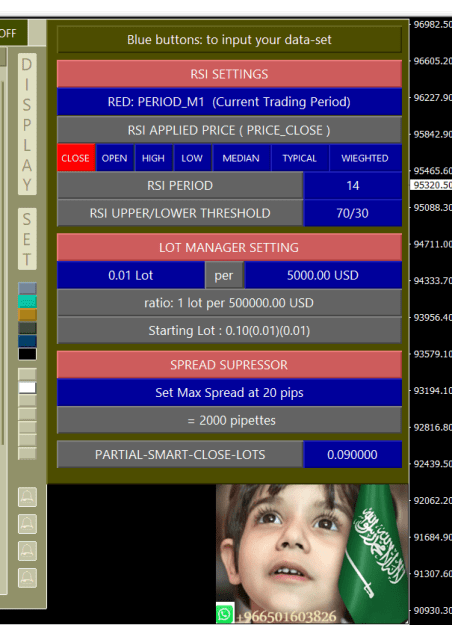This screenshot has height=625, width=452.
Task: Select the LOW applied price button
Action: [192, 158]
